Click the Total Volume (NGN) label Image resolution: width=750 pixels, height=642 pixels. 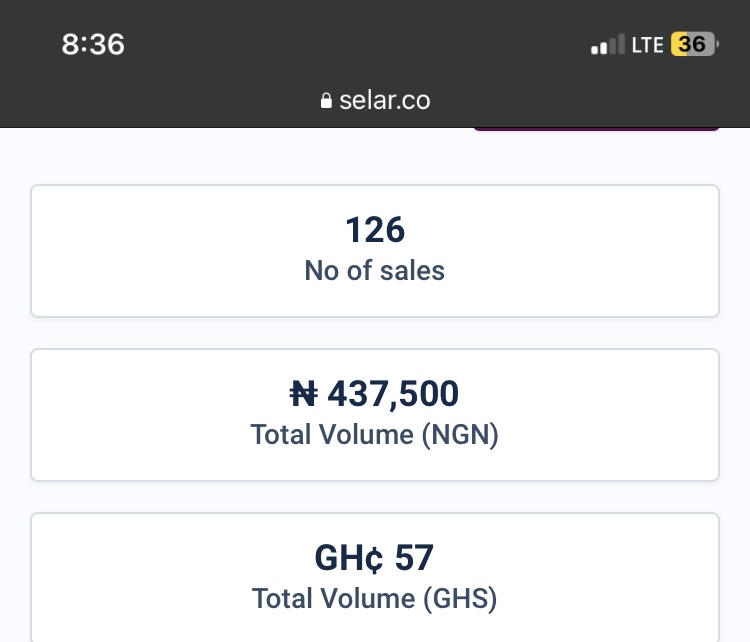[x=375, y=434]
